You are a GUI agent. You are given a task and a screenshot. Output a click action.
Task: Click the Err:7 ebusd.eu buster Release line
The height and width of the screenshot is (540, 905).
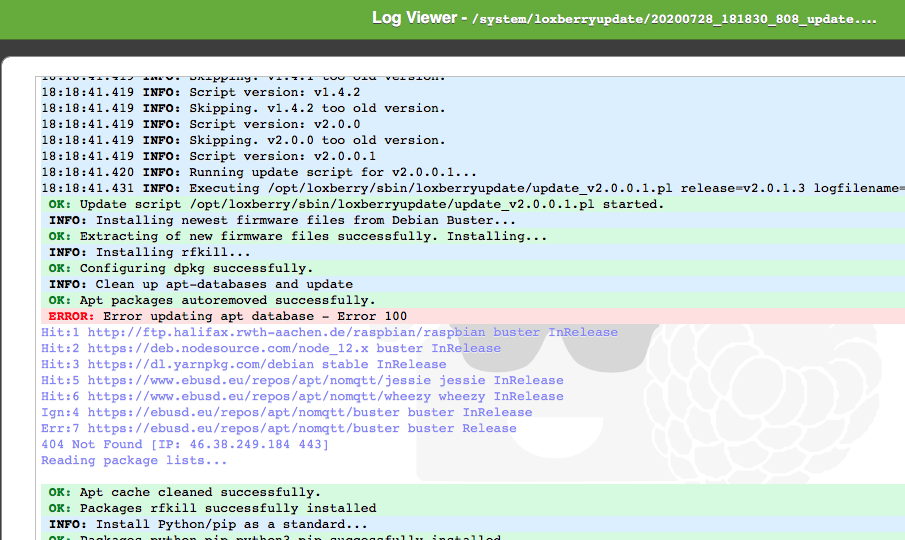tap(279, 429)
